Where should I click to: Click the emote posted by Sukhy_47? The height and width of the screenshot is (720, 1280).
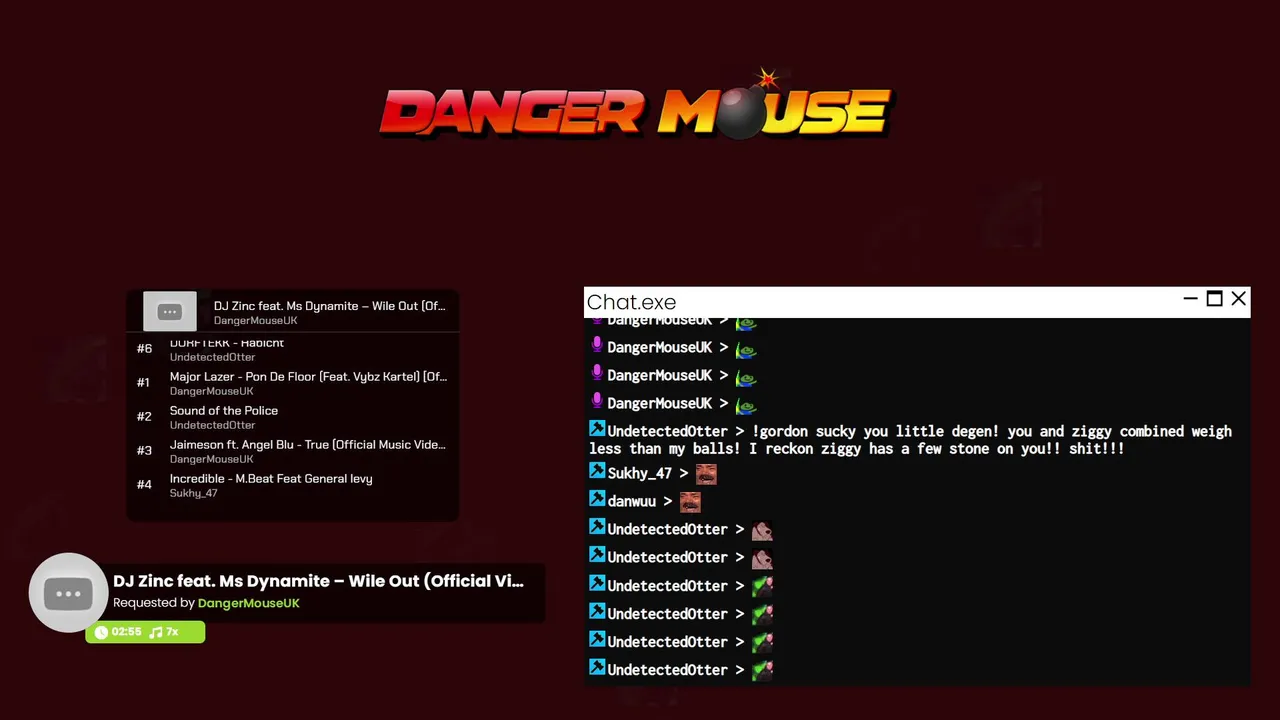coord(706,473)
